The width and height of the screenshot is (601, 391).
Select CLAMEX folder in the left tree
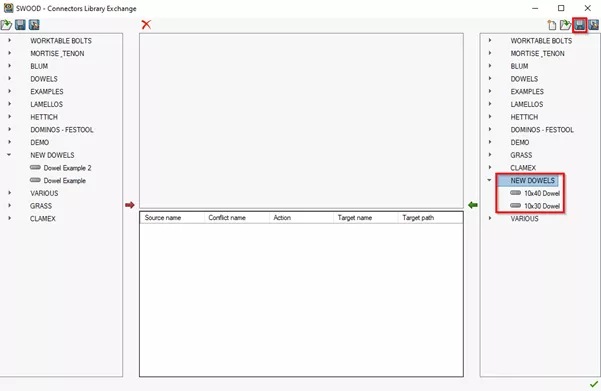click(43, 218)
